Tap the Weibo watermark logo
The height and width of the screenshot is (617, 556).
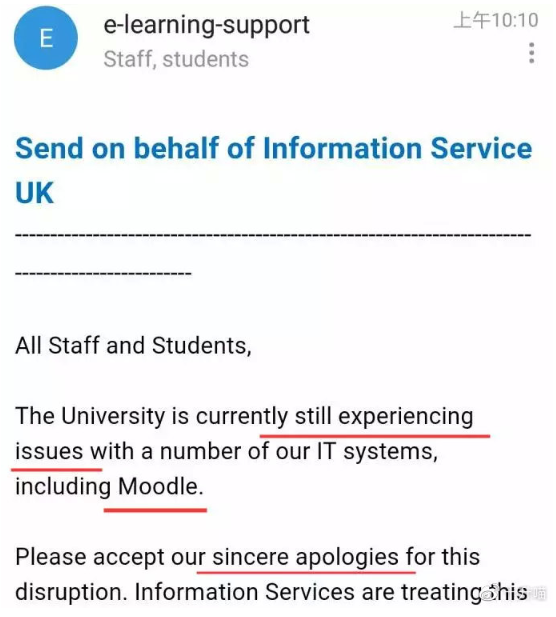click(490, 593)
